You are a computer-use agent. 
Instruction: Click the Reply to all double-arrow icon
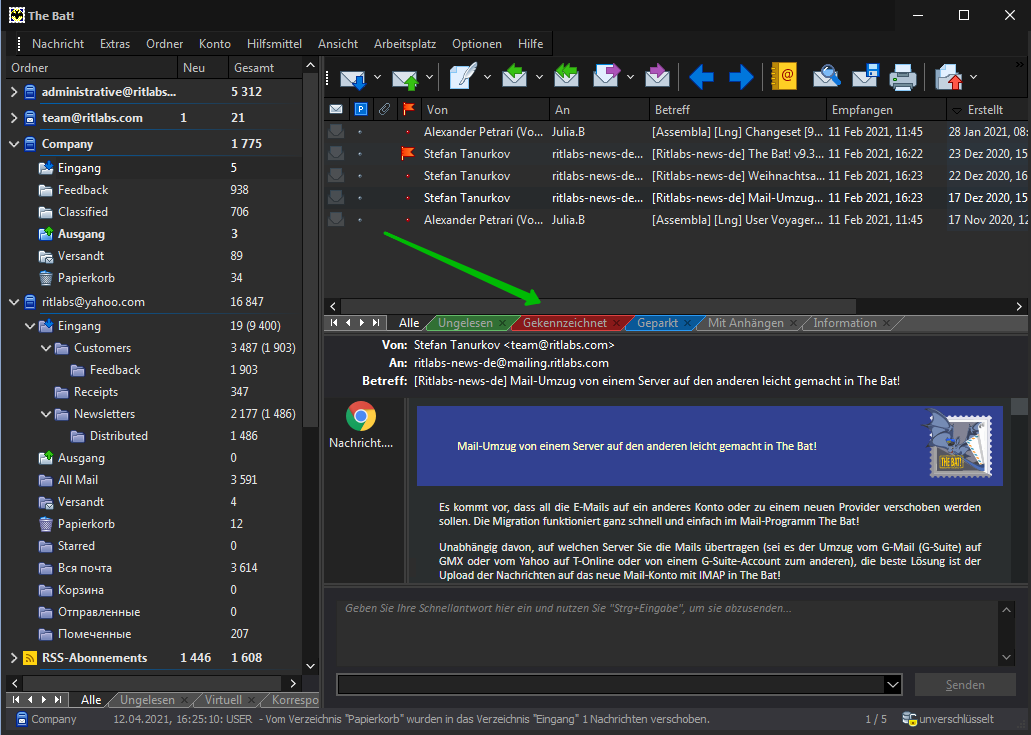click(x=566, y=76)
